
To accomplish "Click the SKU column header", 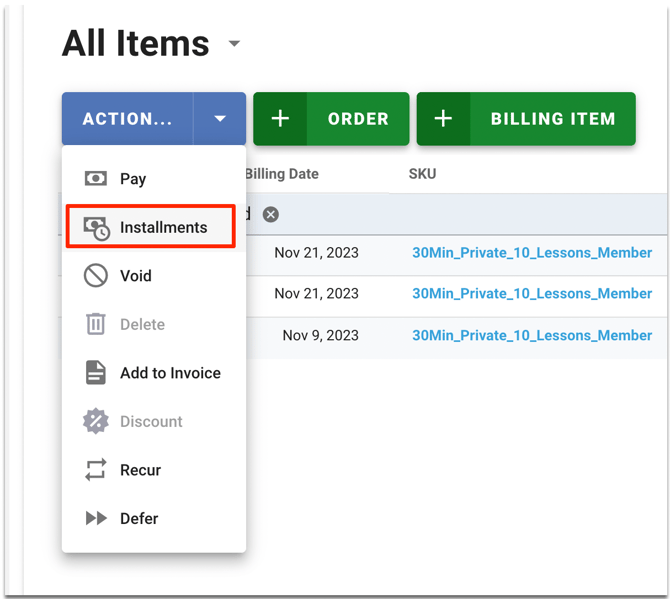I will pos(422,174).
